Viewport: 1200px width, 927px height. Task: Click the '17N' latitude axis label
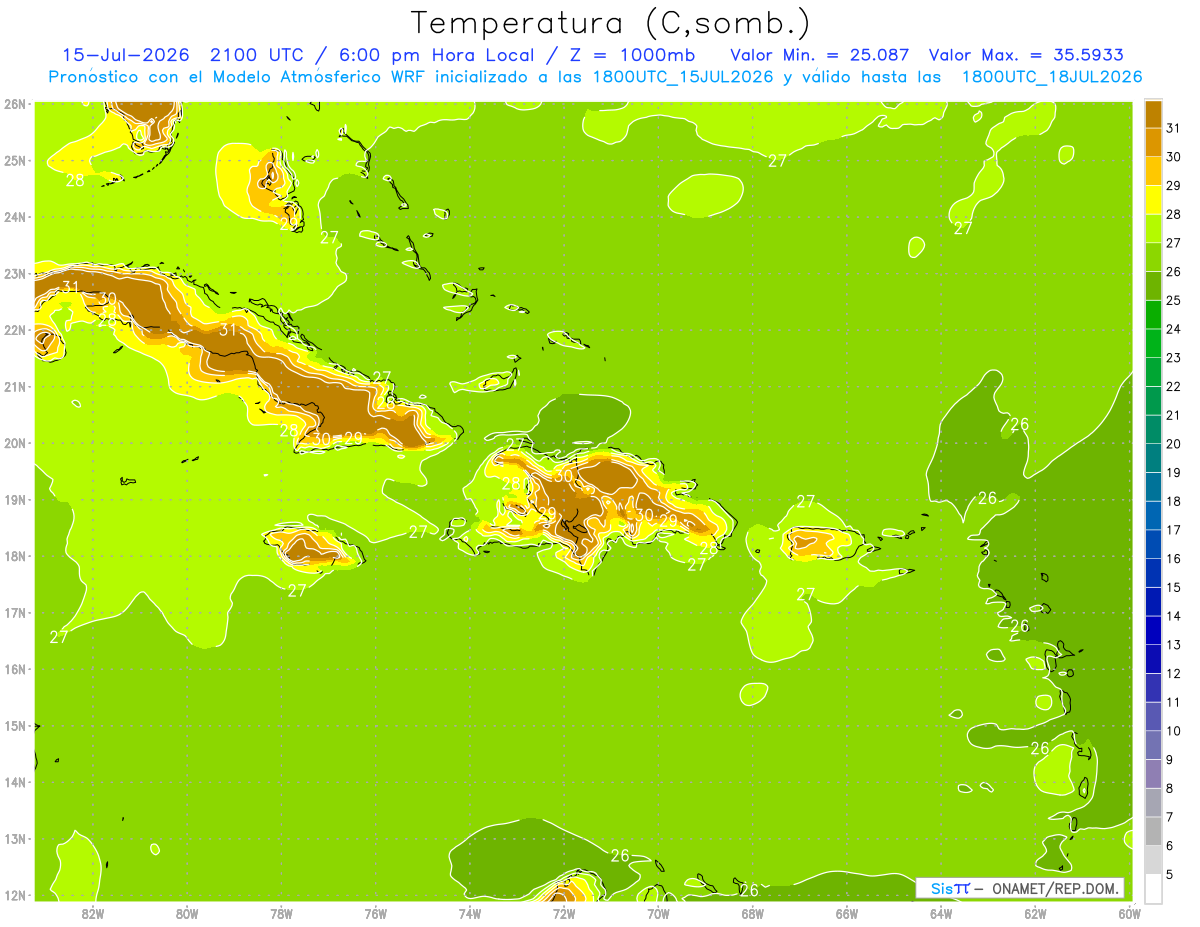15,612
